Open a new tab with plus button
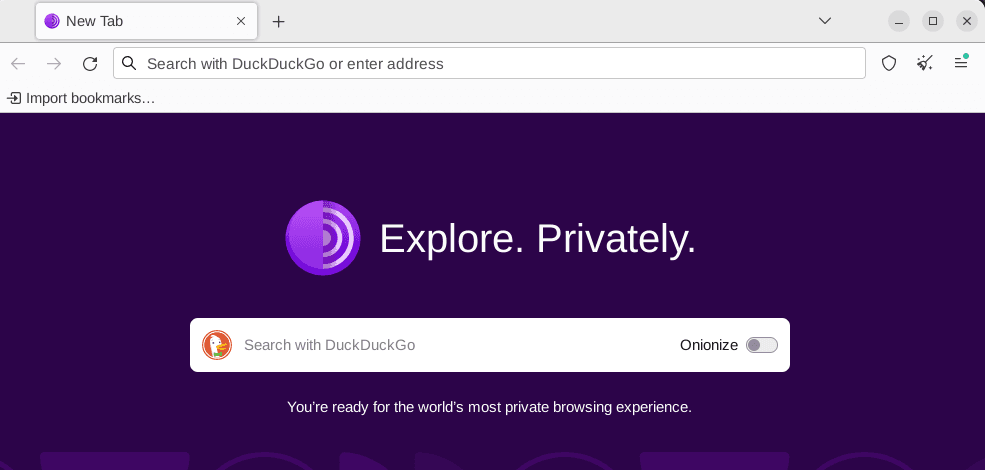 tap(278, 21)
